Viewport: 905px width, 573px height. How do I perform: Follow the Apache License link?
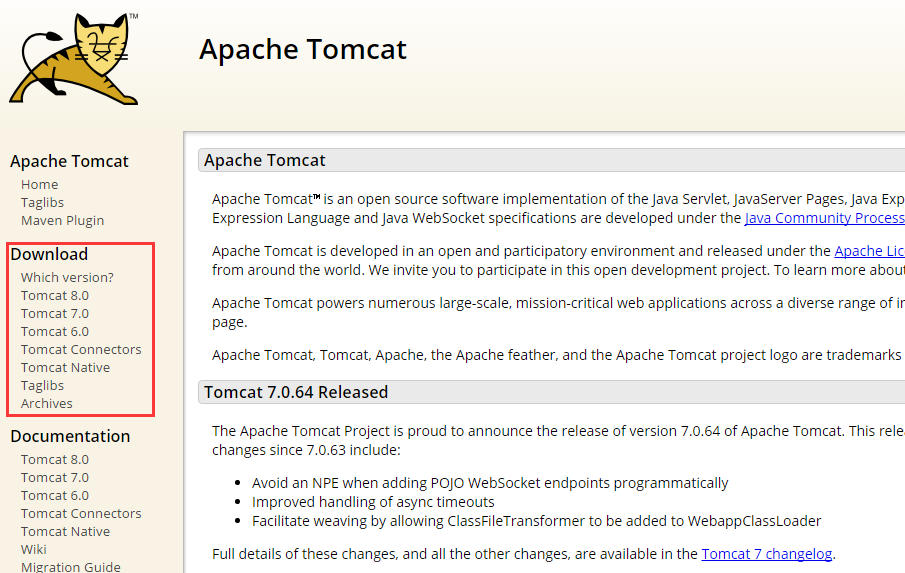(869, 251)
